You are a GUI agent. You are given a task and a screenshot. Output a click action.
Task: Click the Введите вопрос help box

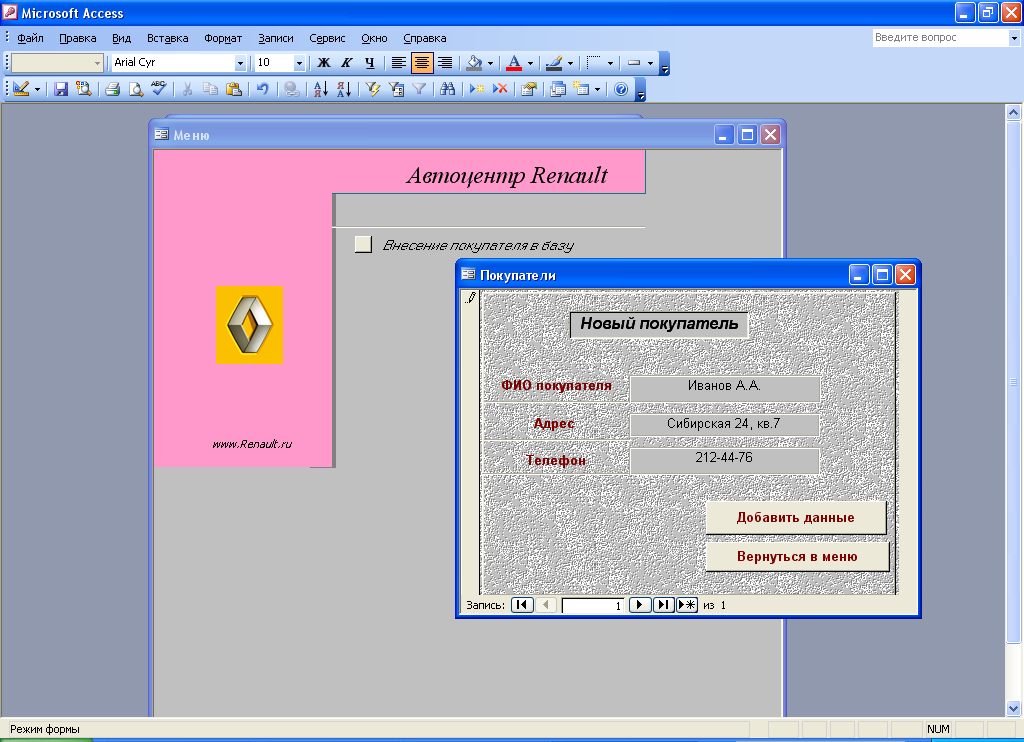click(940, 38)
